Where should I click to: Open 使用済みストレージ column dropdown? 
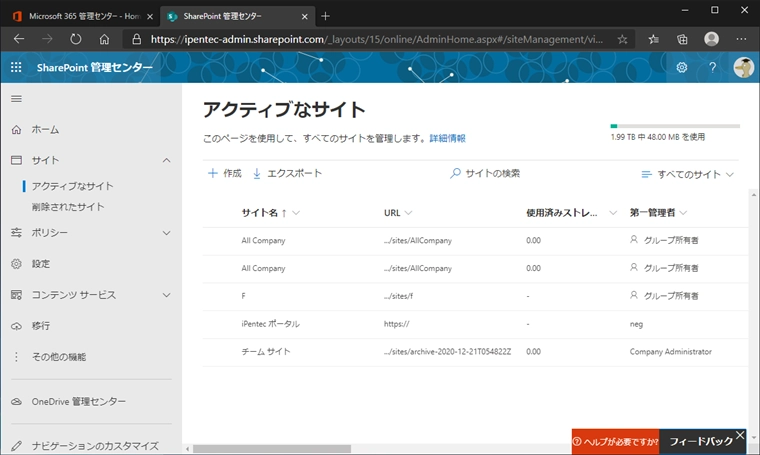pyautogui.click(x=613, y=213)
